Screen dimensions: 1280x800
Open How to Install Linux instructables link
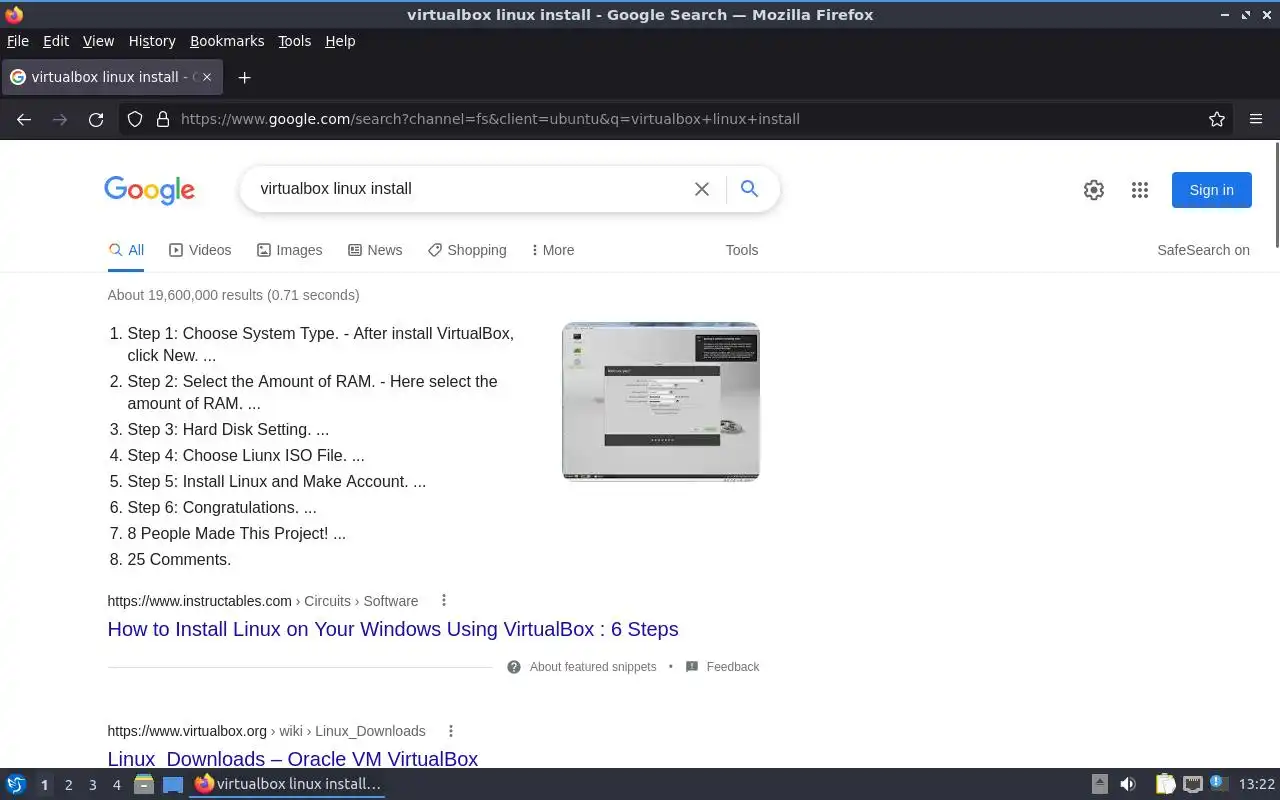(x=393, y=629)
